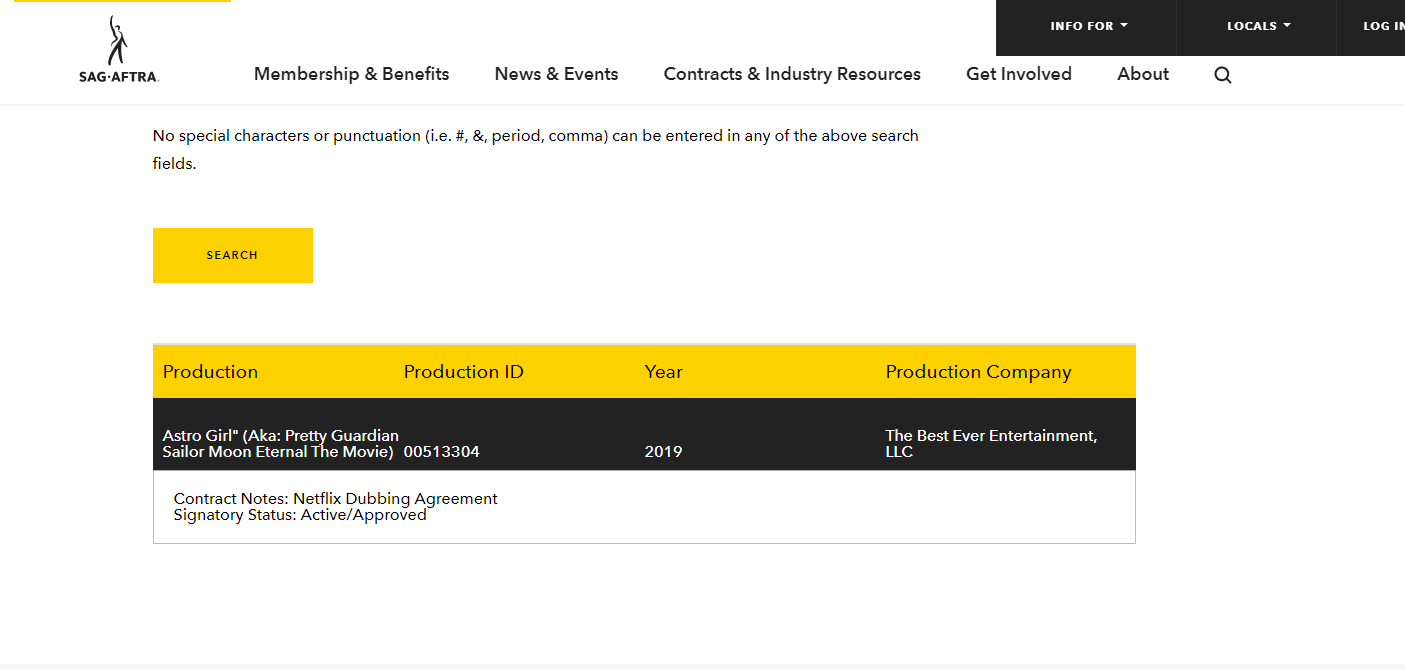Select production ID 00513304
Image resolution: width=1405 pixels, height=670 pixels.
pos(441,452)
